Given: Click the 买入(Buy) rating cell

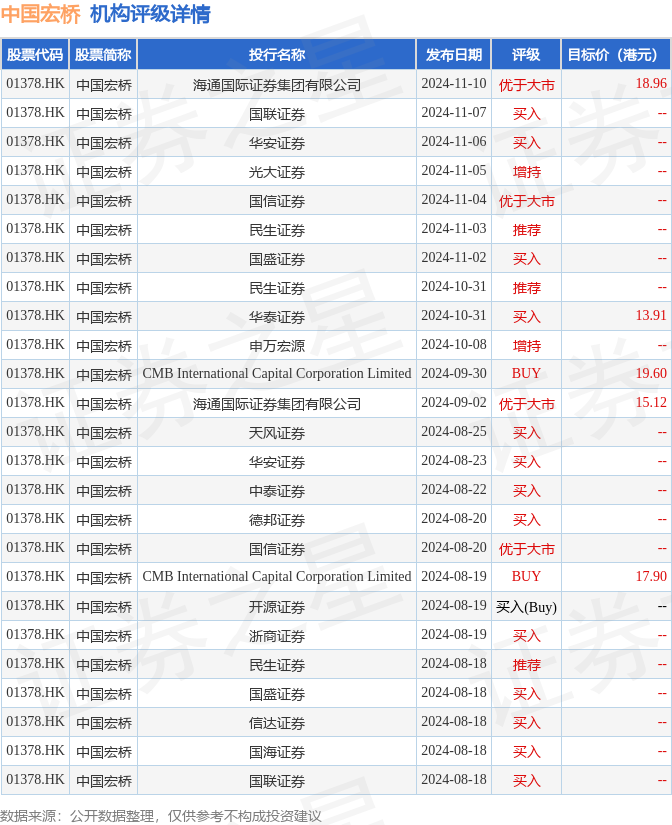Looking at the screenshot, I should 526,607.
